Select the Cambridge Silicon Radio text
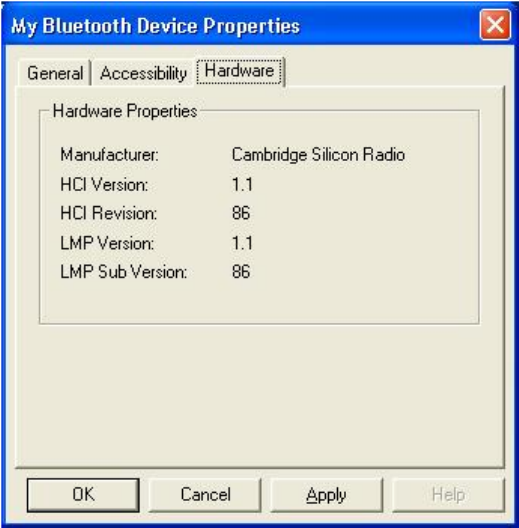This screenshot has height=528, width=519. [x=318, y=155]
